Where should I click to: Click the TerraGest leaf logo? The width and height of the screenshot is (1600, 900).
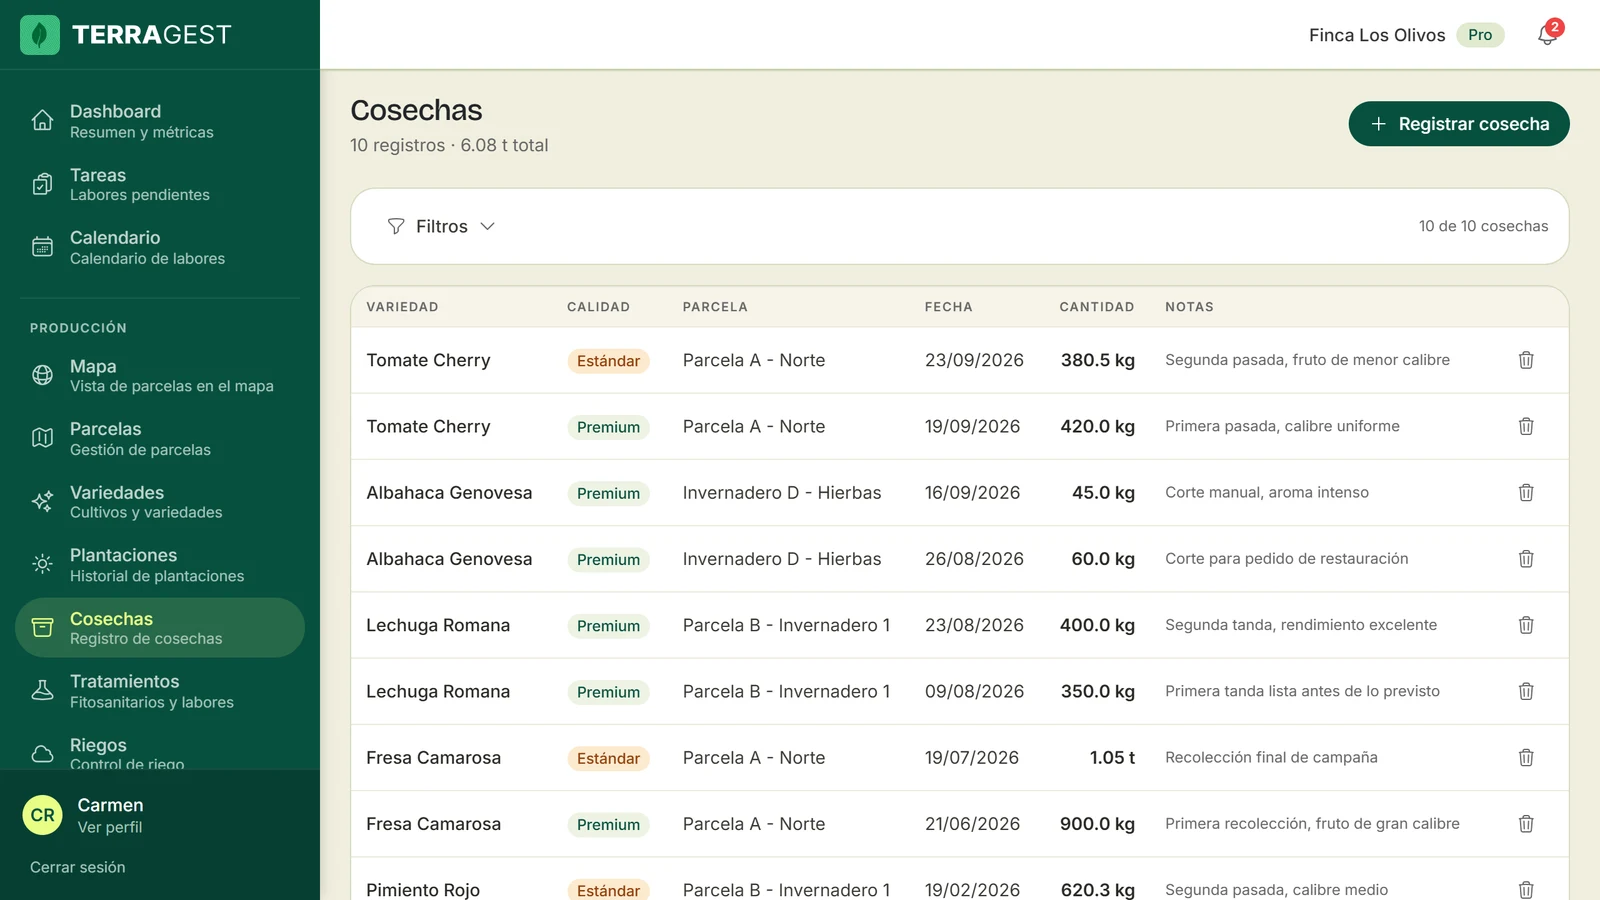point(40,35)
